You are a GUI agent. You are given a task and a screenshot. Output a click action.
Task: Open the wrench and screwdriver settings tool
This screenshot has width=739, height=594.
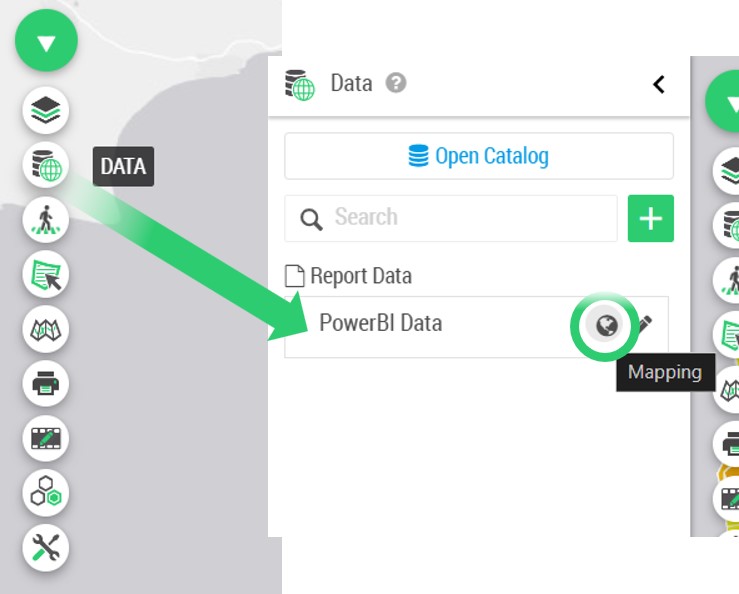tap(46, 548)
